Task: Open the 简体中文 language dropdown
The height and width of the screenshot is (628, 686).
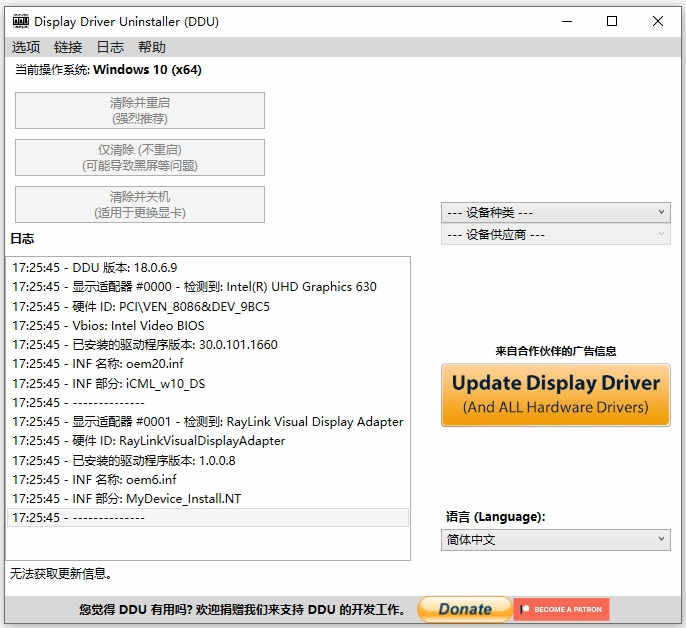Action: coord(555,539)
